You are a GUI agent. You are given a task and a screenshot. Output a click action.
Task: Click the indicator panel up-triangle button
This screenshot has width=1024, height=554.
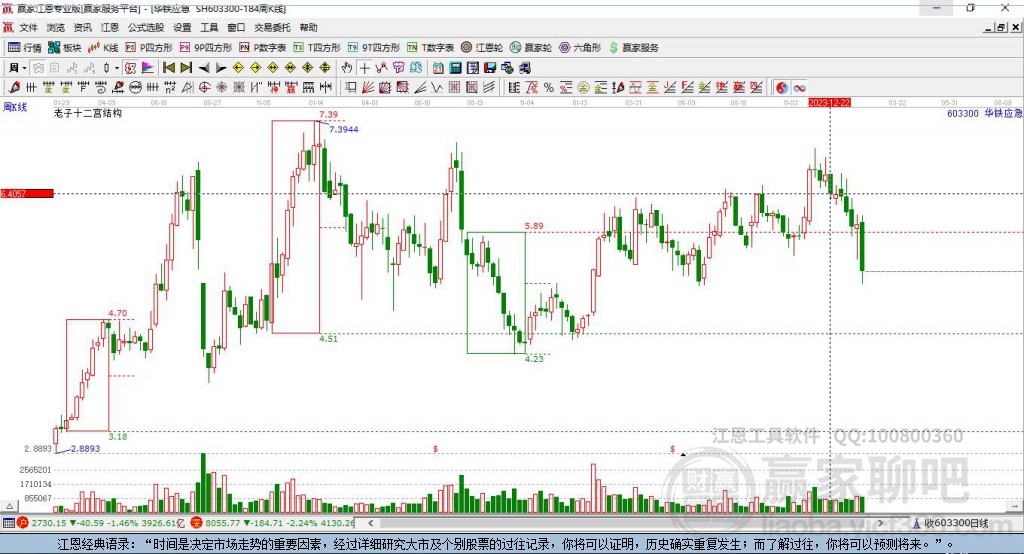pyautogui.click(x=9, y=506)
